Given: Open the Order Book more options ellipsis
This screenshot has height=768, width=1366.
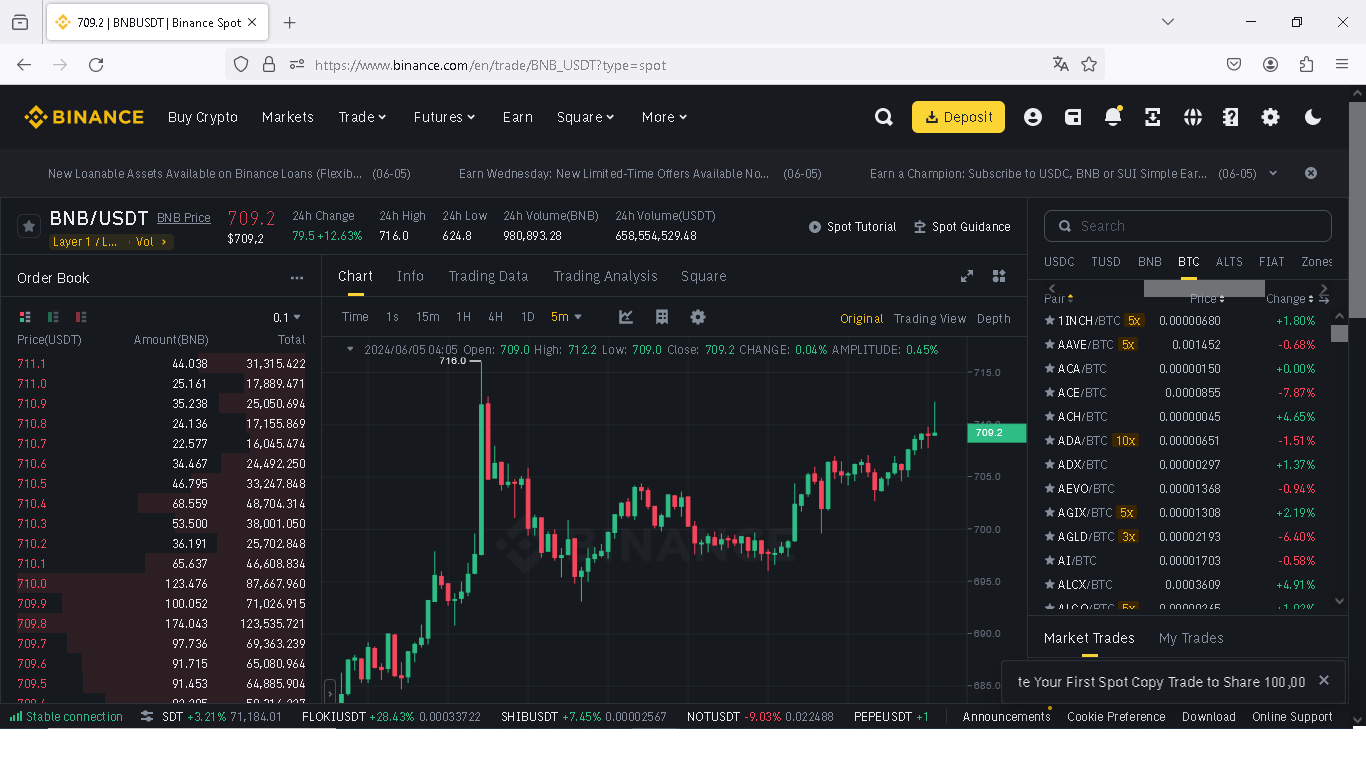Looking at the screenshot, I should tap(297, 278).
